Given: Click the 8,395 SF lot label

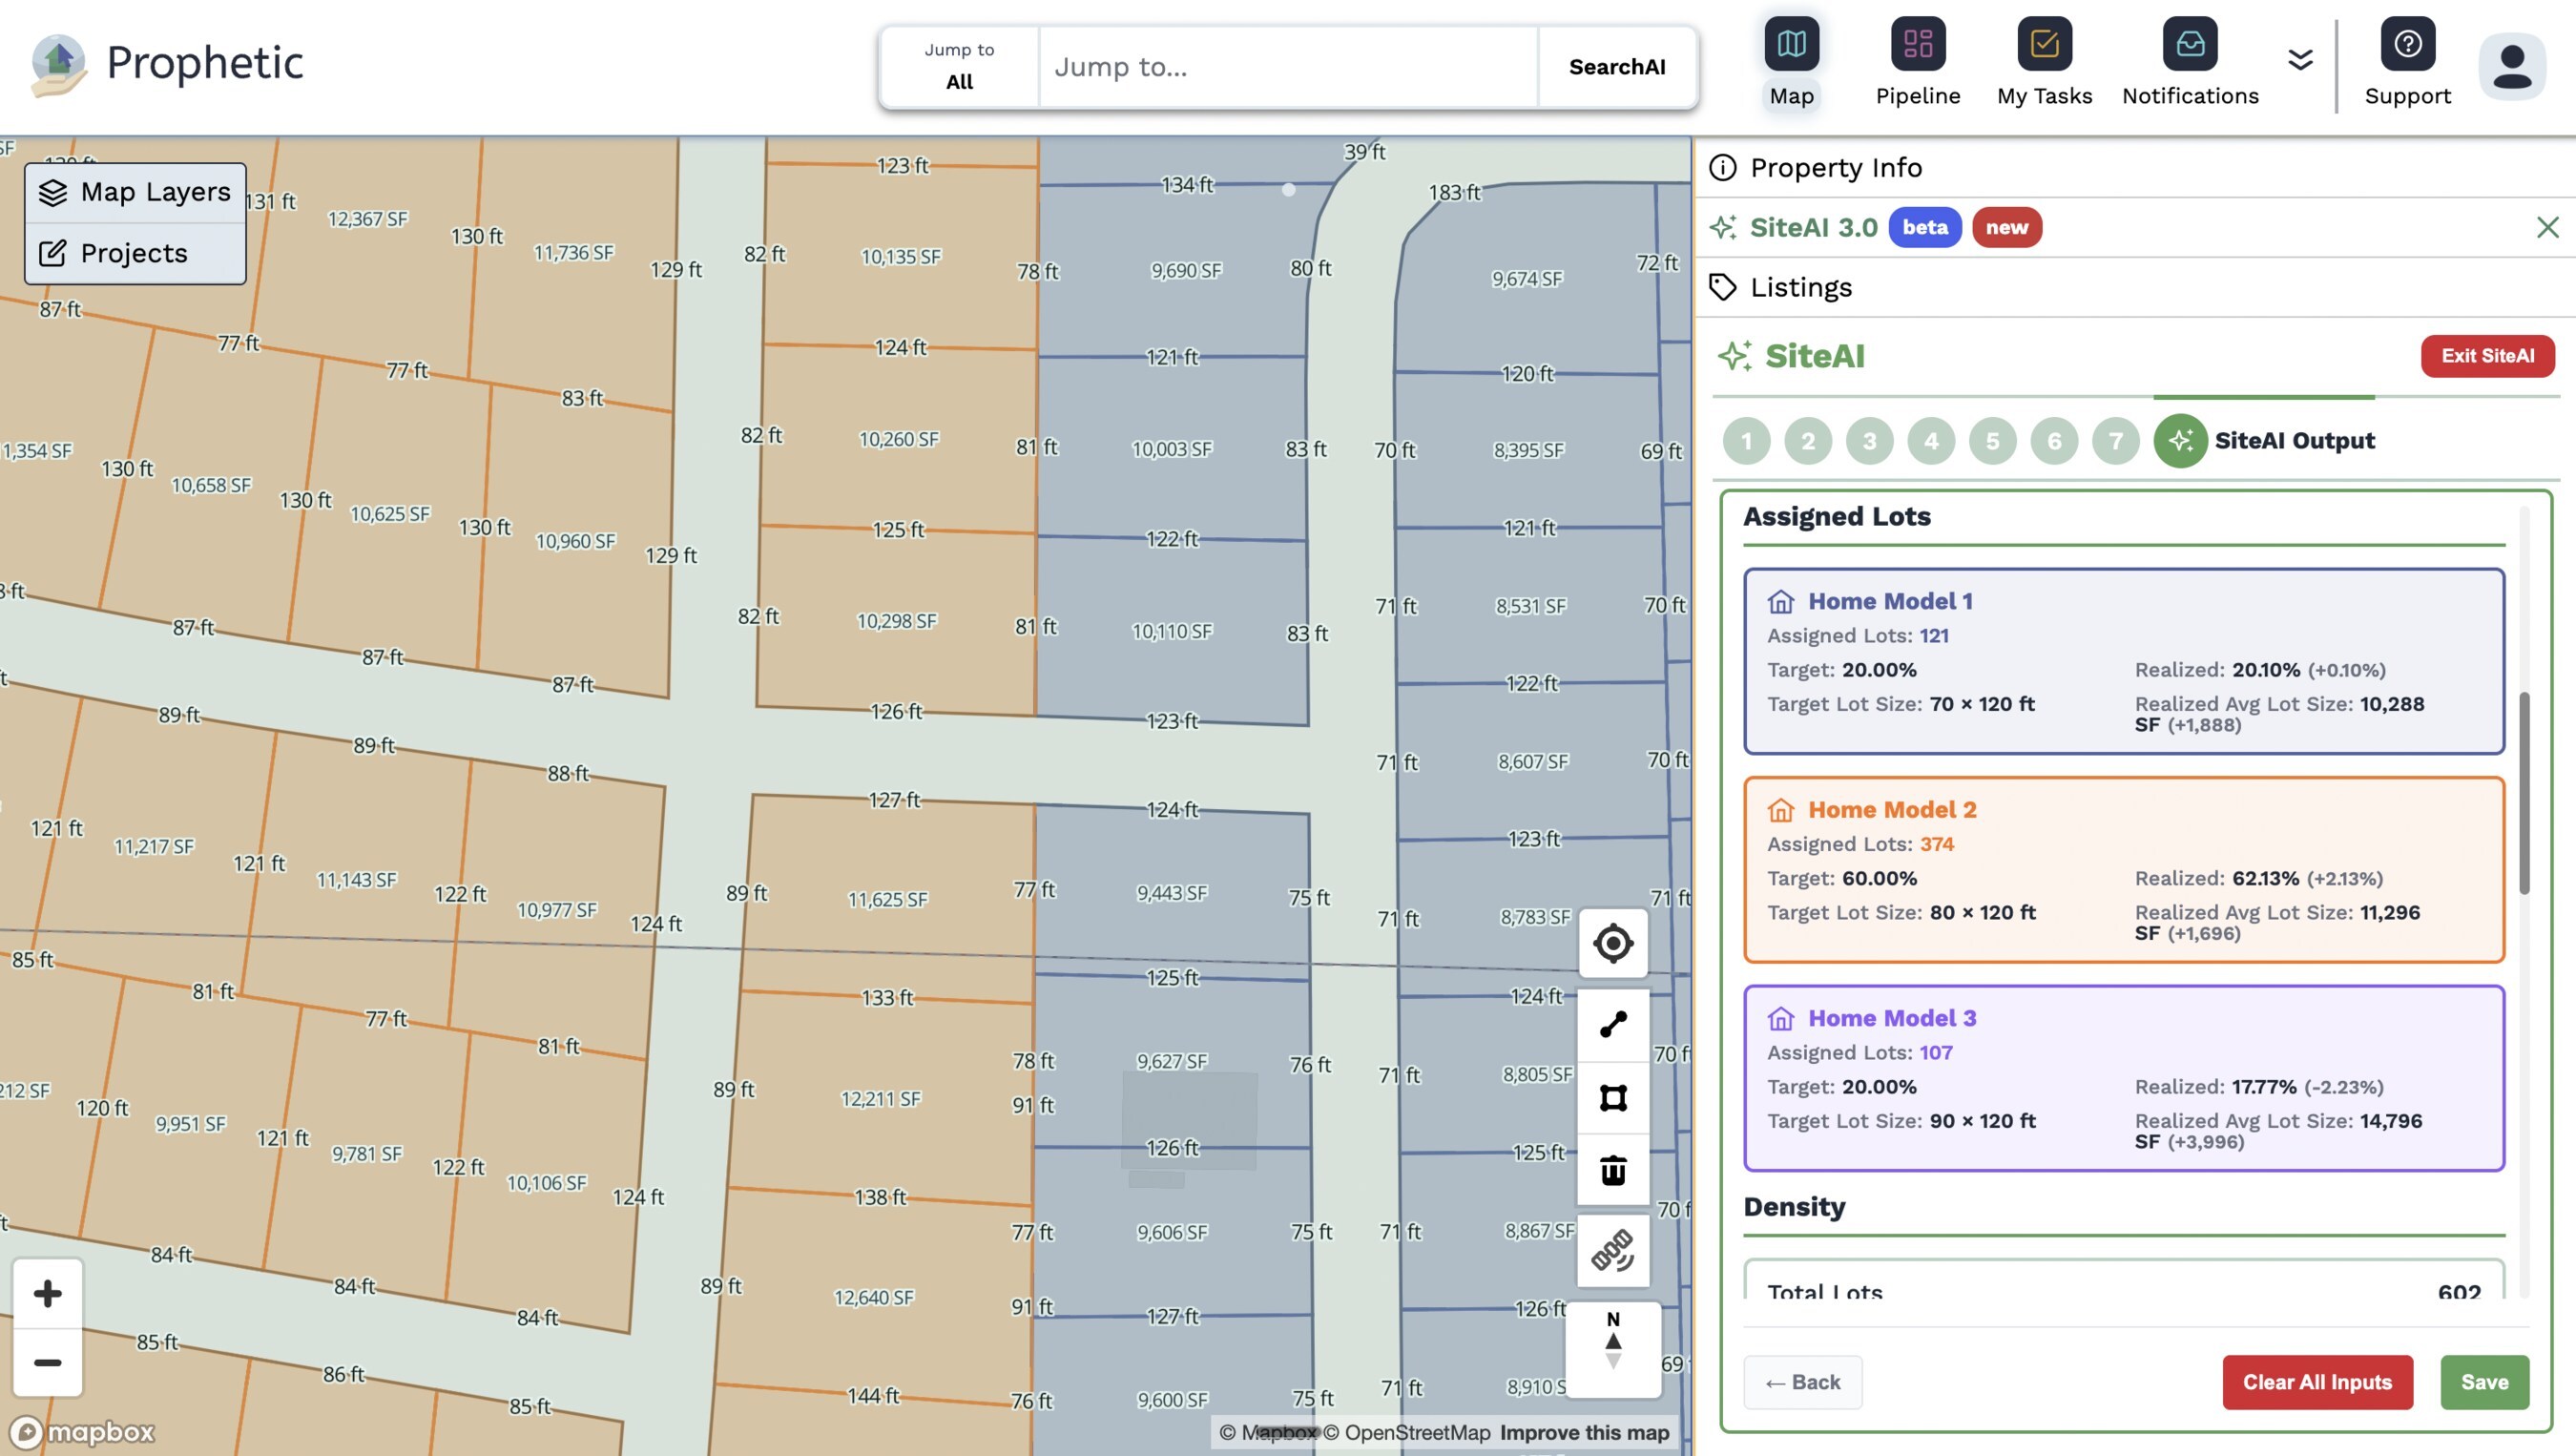Looking at the screenshot, I should click(1528, 451).
